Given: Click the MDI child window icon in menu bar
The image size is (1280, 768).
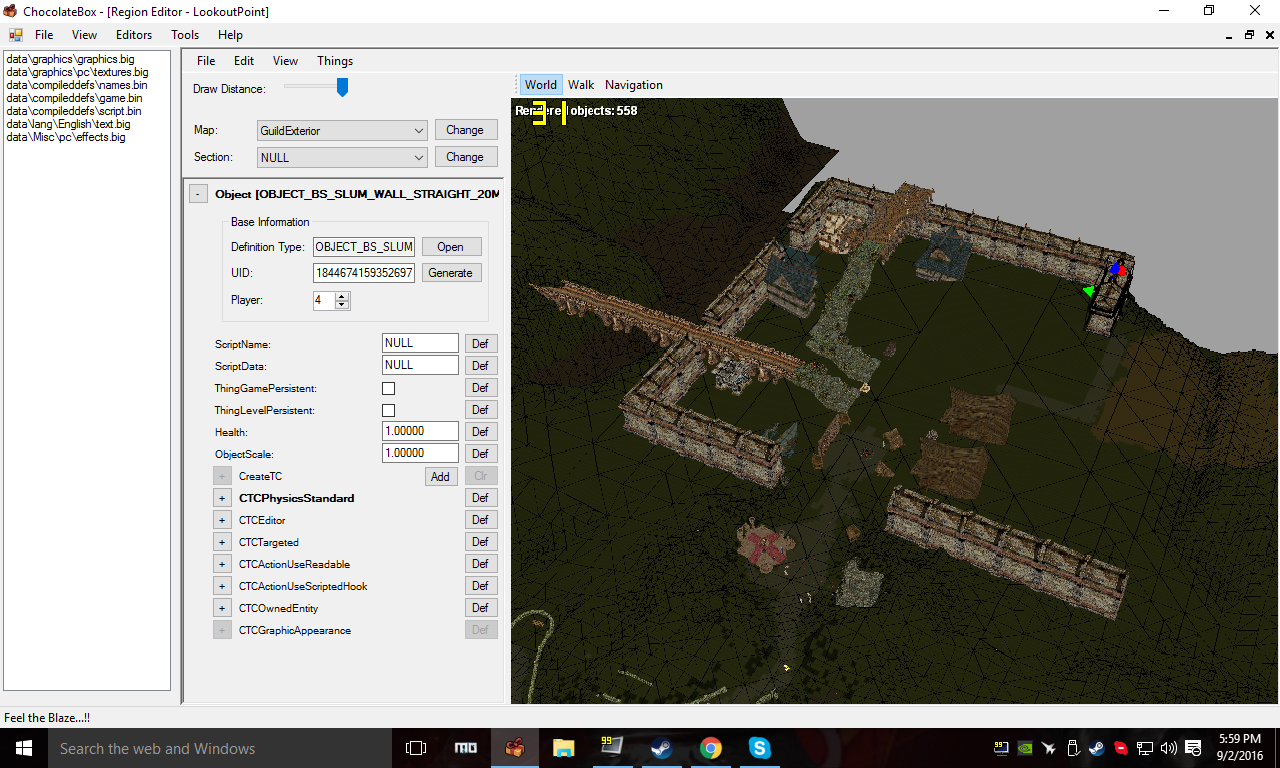Looking at the screenshot, I should pos(15,35).
